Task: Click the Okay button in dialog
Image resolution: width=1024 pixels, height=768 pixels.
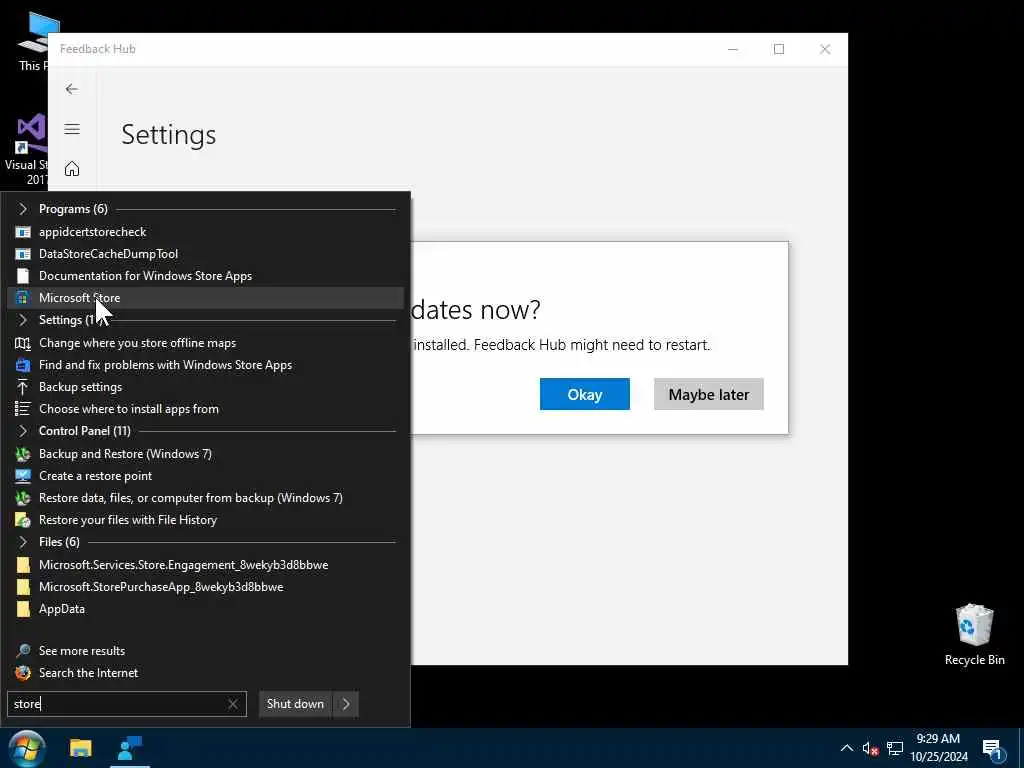Action: [584, 394]
